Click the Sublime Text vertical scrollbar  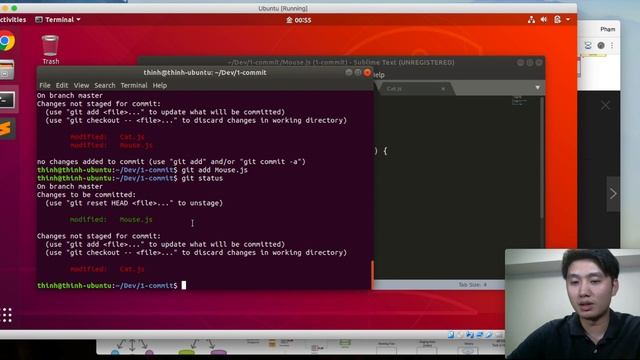(542, 157)
